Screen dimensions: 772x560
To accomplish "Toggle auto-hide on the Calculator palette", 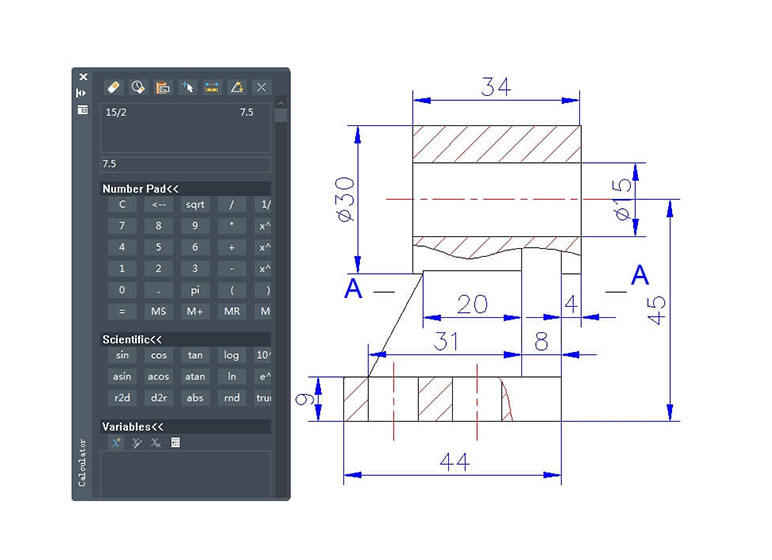I will [x=81, y=93].
